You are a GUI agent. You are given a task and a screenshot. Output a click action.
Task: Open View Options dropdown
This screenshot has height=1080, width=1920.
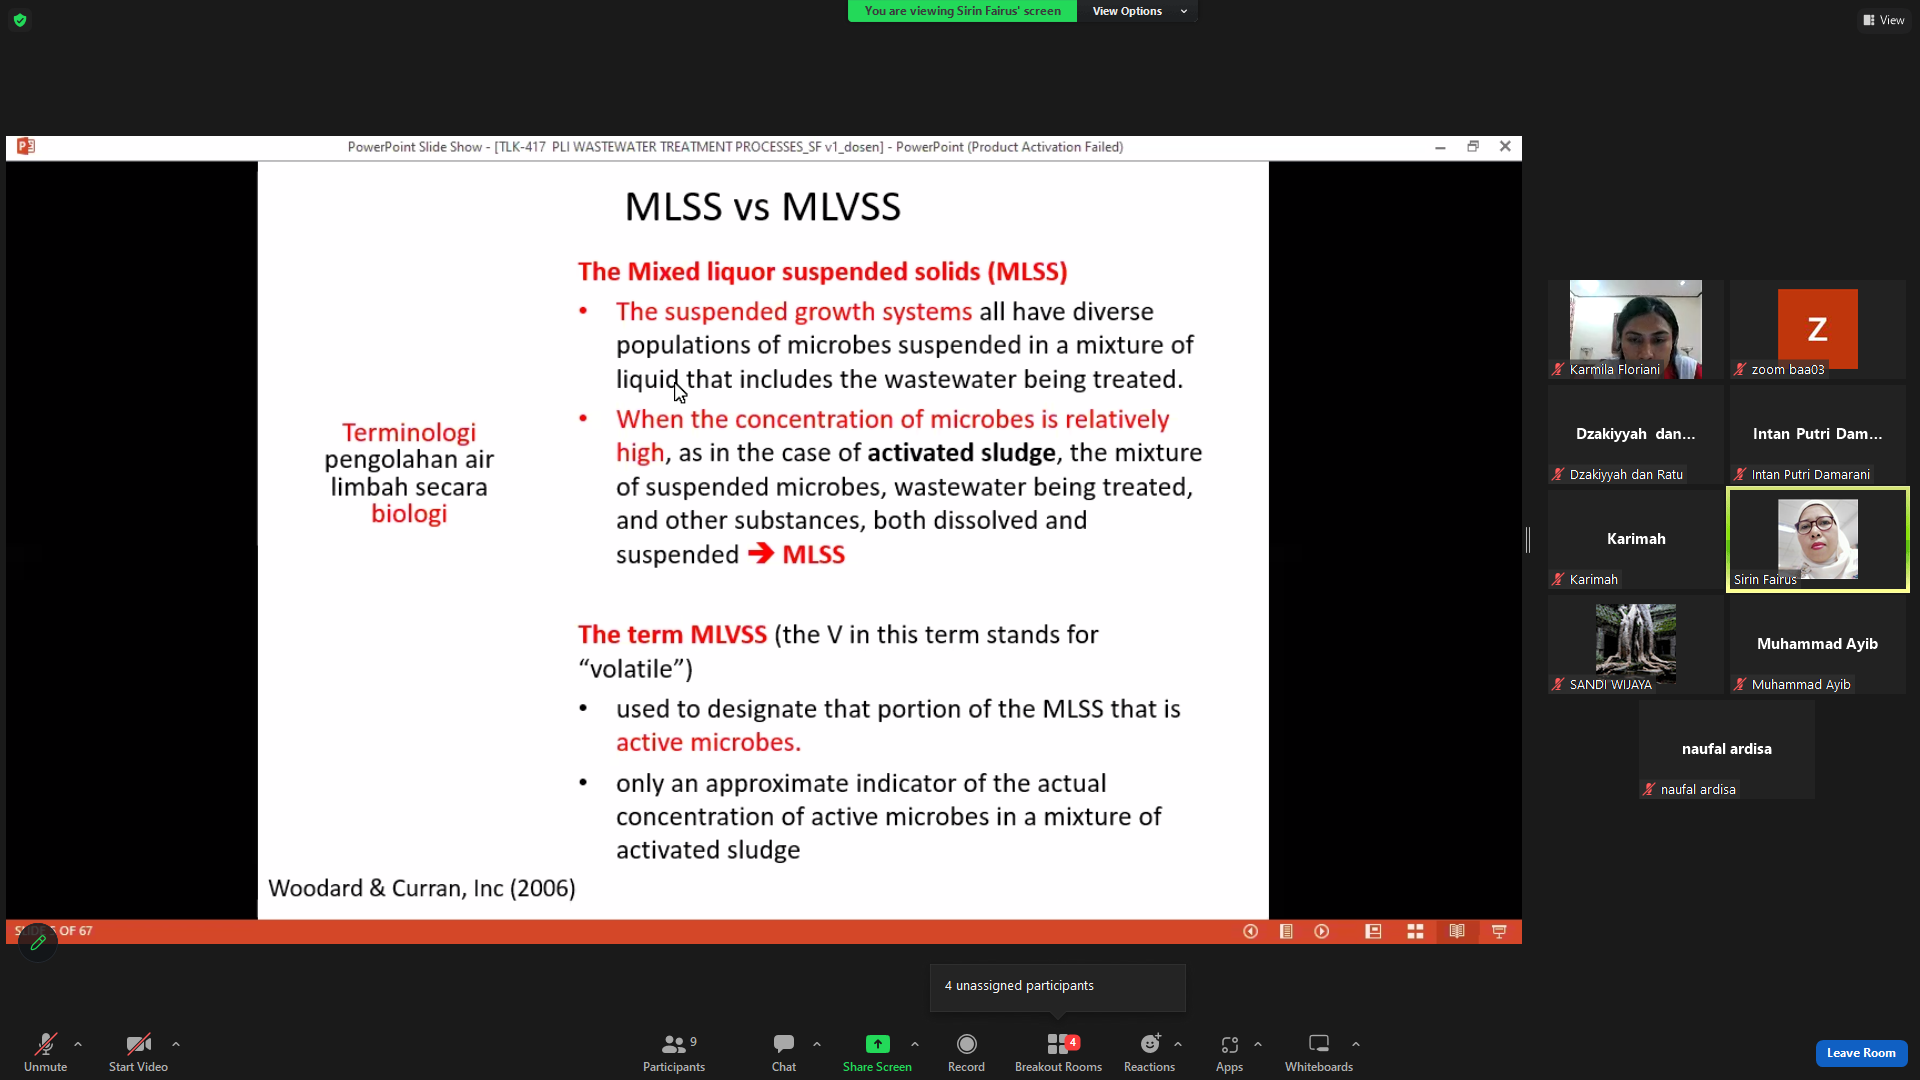tap(1138, 11)
